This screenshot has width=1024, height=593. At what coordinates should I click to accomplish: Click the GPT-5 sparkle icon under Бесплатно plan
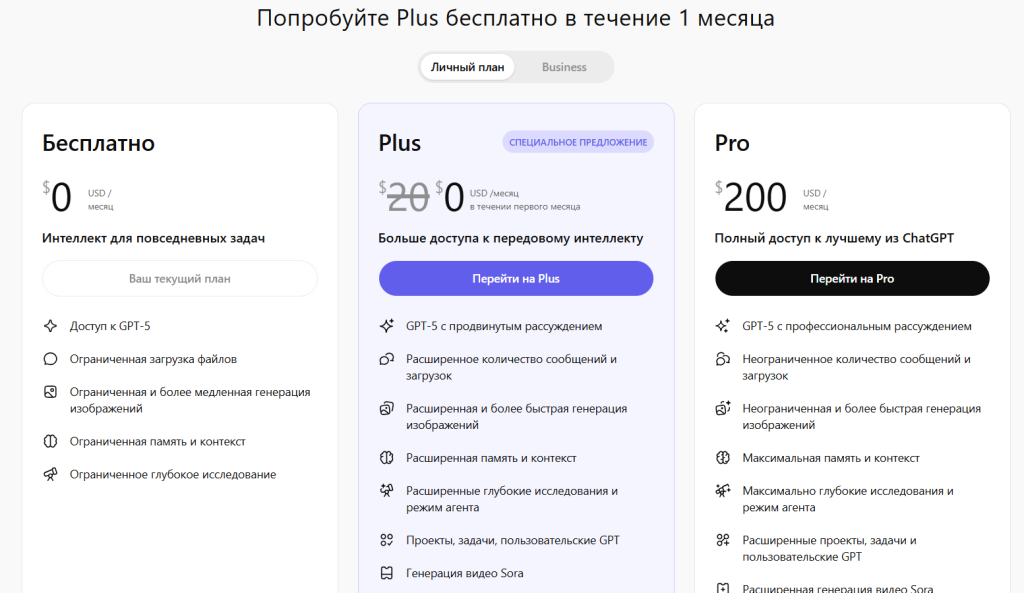click(50, 325)
